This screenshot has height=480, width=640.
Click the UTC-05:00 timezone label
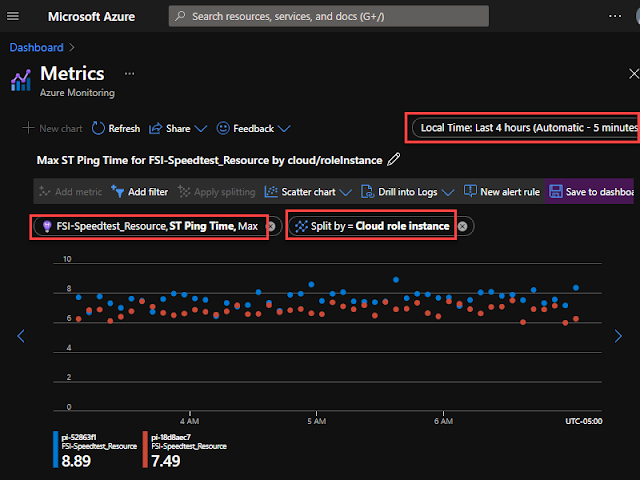(x=583, y=421)
